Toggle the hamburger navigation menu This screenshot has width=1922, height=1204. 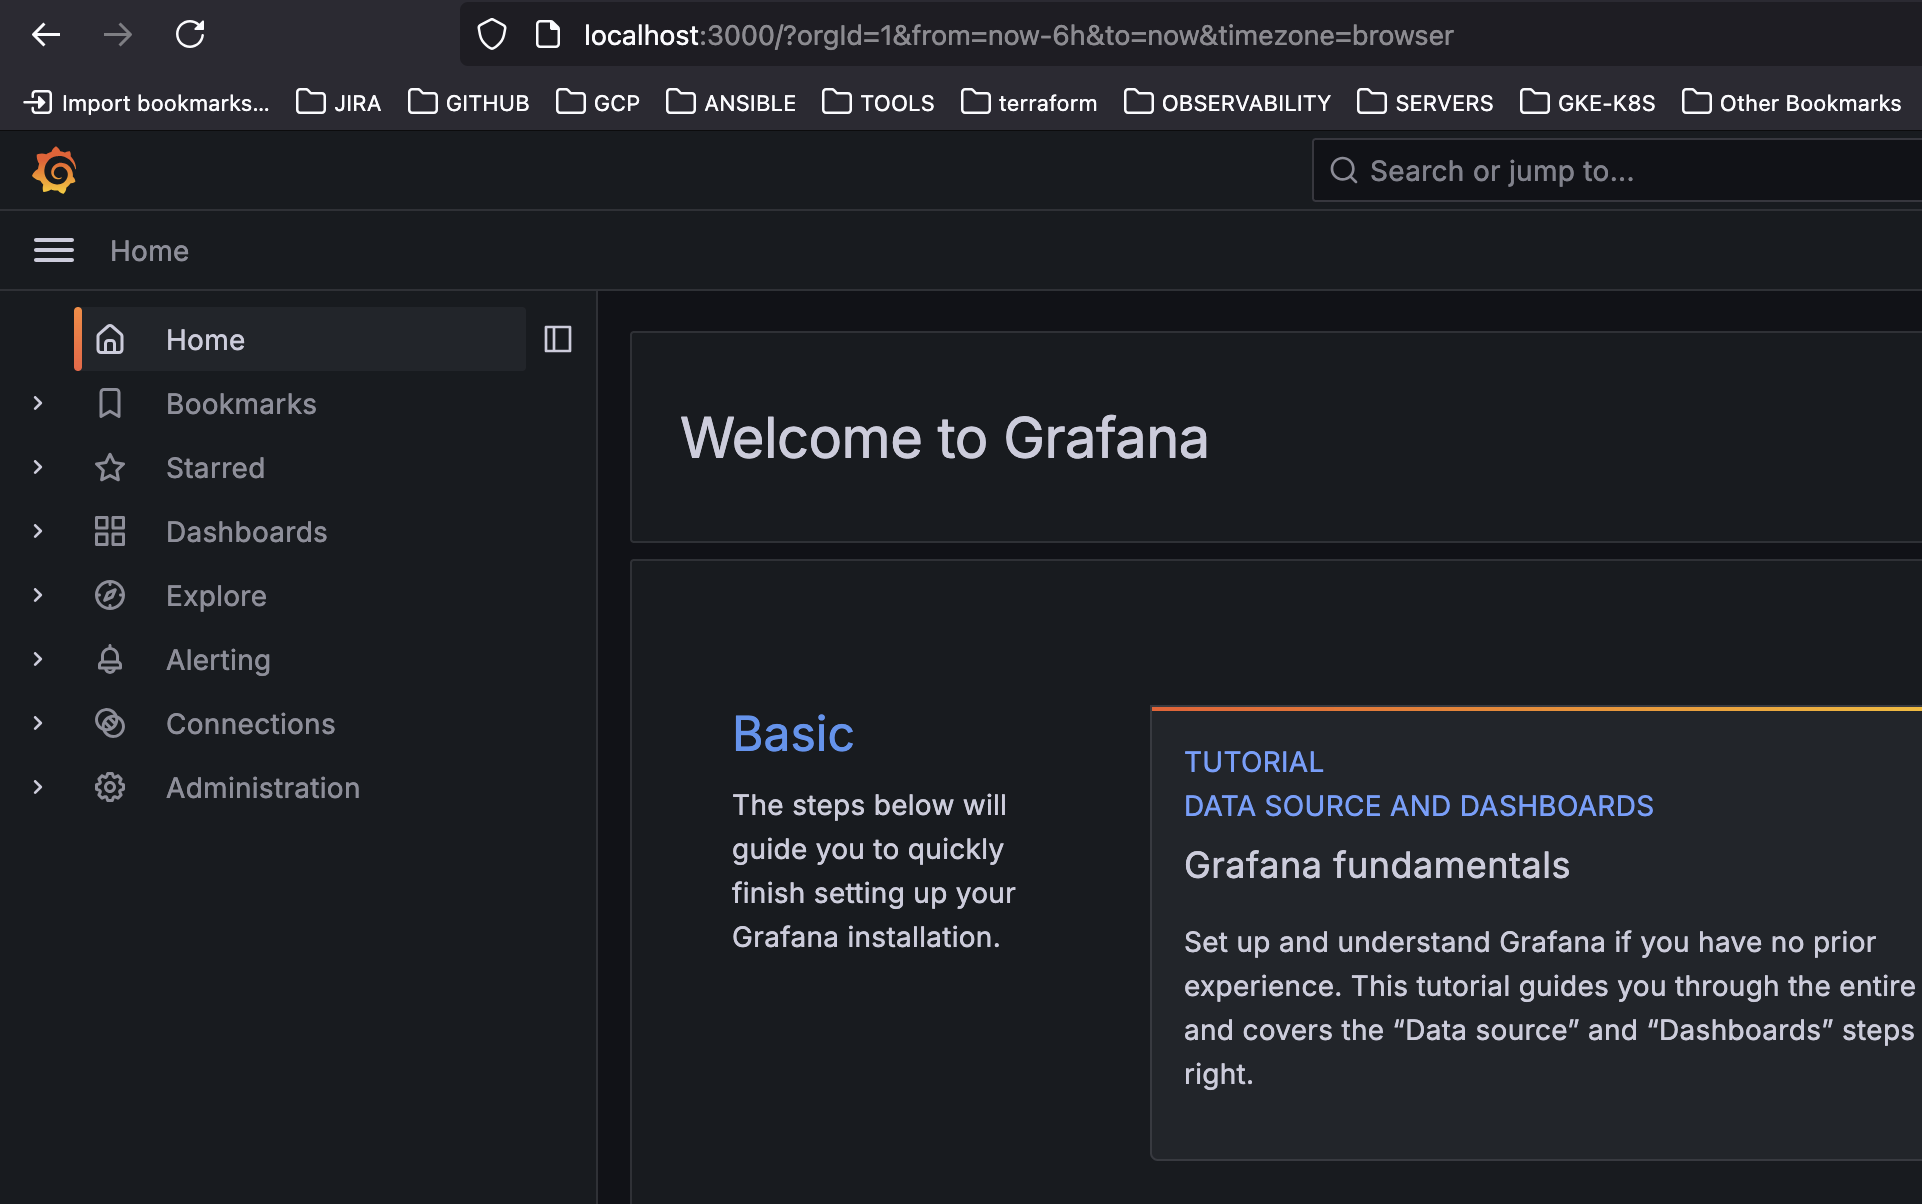coord(54,250)
